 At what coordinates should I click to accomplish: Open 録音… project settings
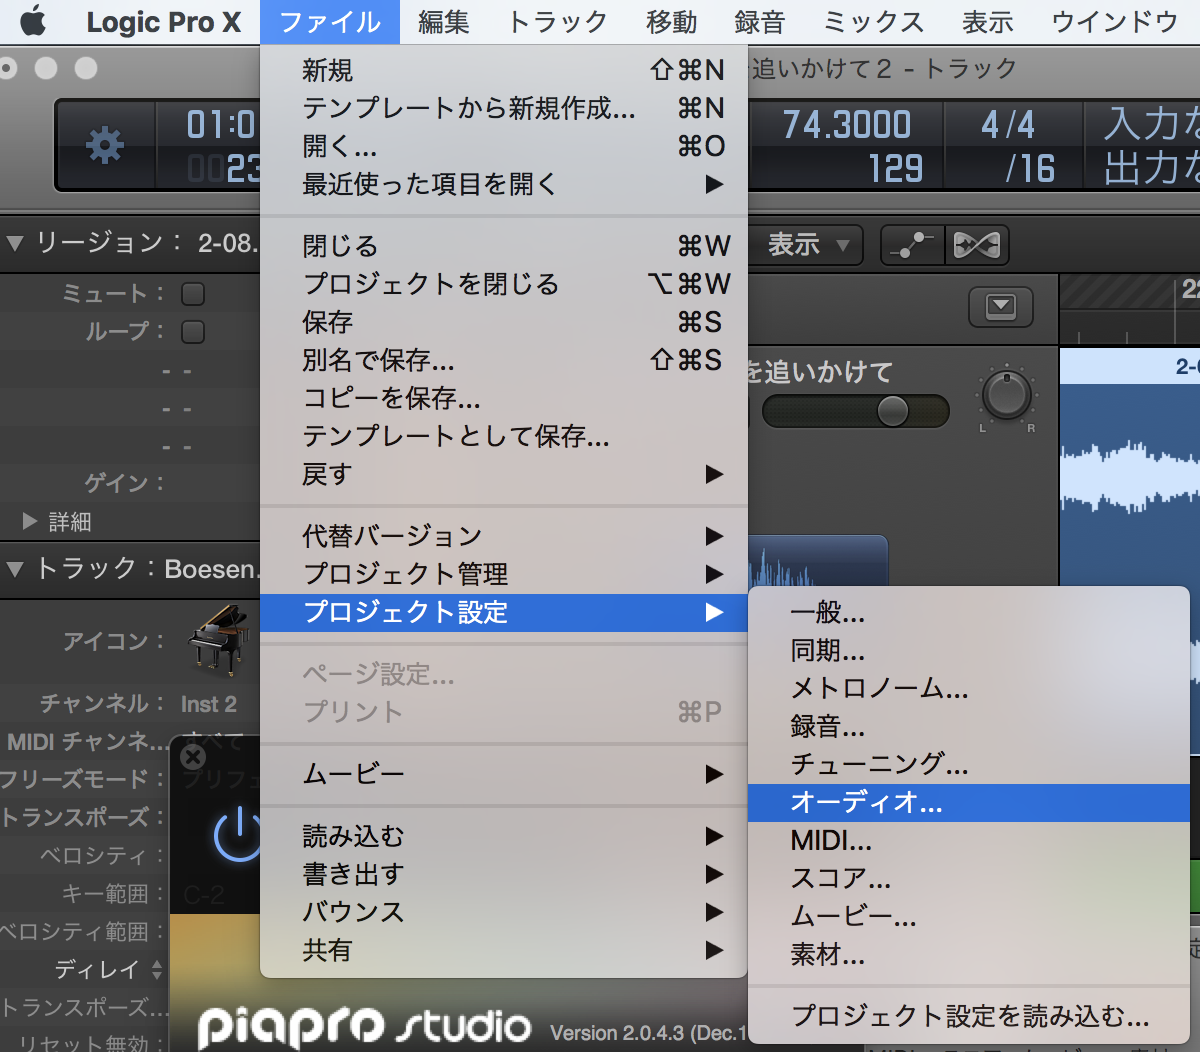click(x=969, y=726)
